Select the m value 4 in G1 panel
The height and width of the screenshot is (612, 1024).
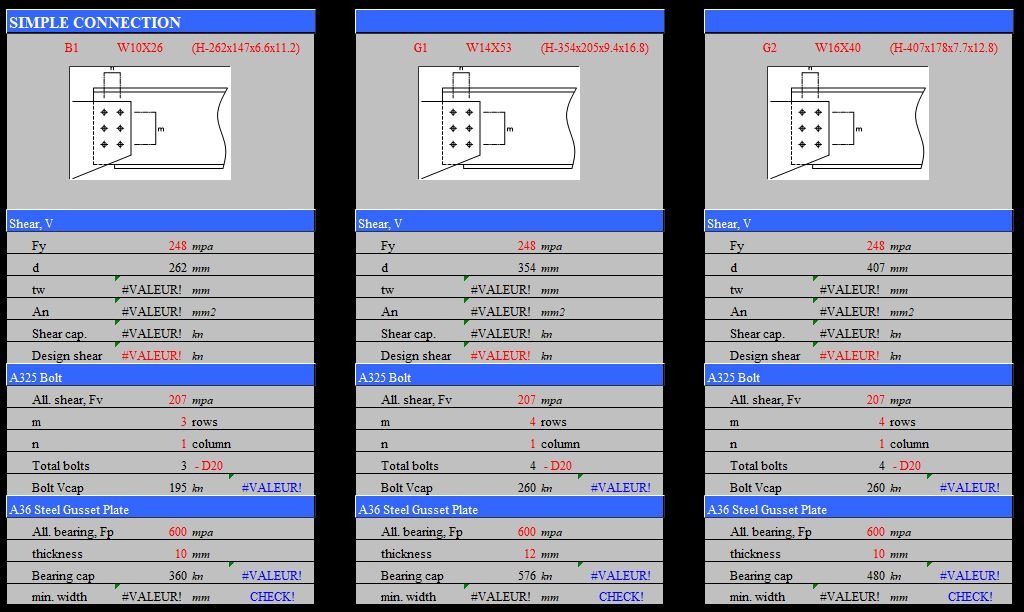click(x=533, y=422)
